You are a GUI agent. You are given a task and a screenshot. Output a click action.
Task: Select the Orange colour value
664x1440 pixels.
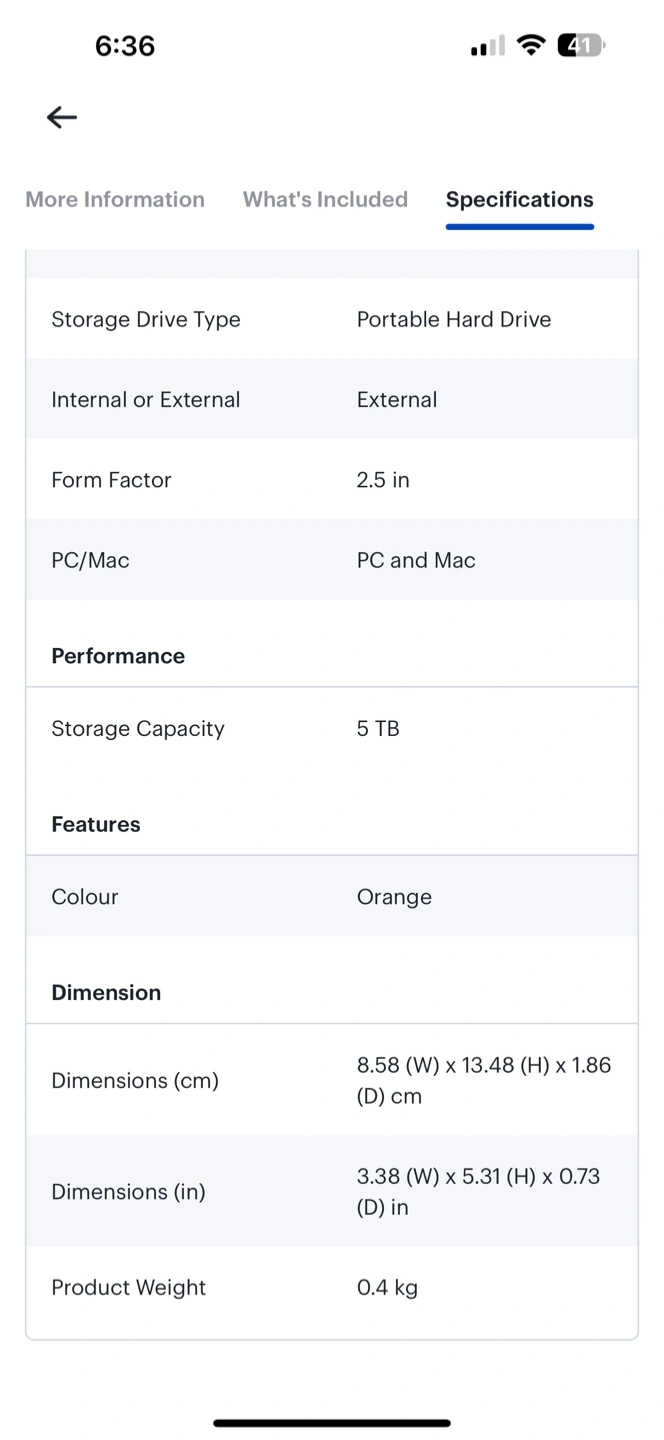pyautogui.click(x=394, y=897)
